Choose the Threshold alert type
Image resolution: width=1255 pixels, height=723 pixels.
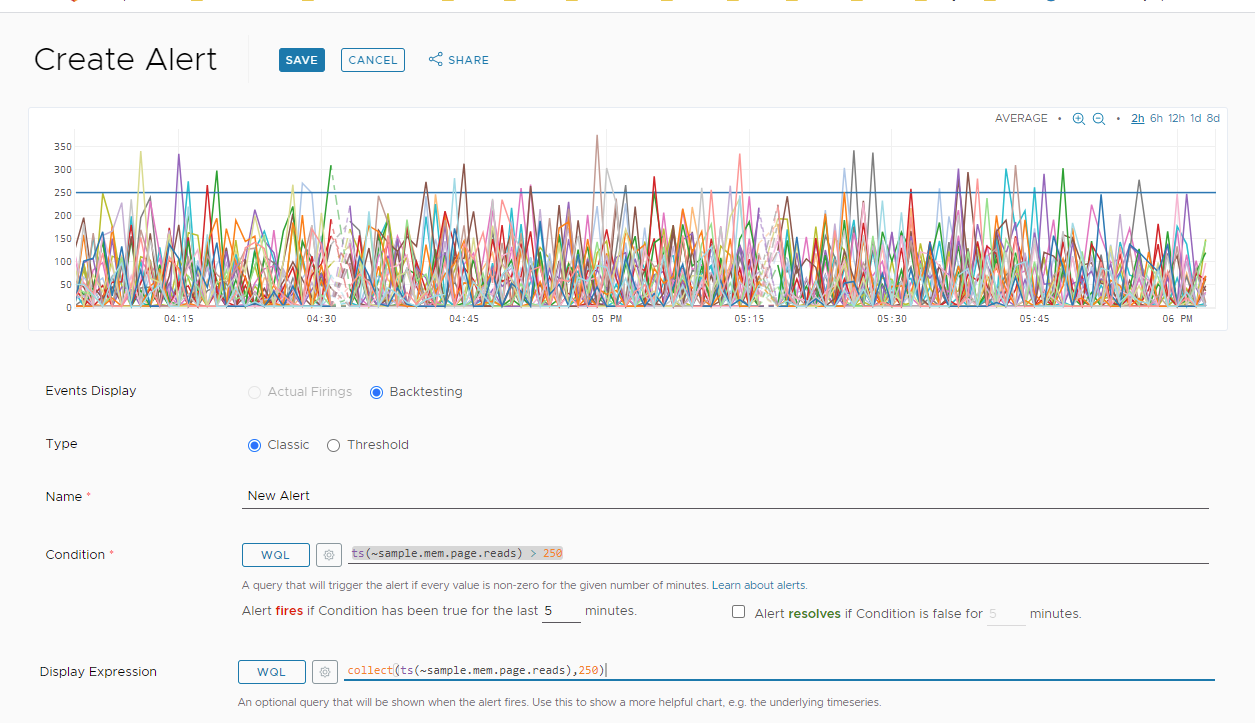click(334, 445)
